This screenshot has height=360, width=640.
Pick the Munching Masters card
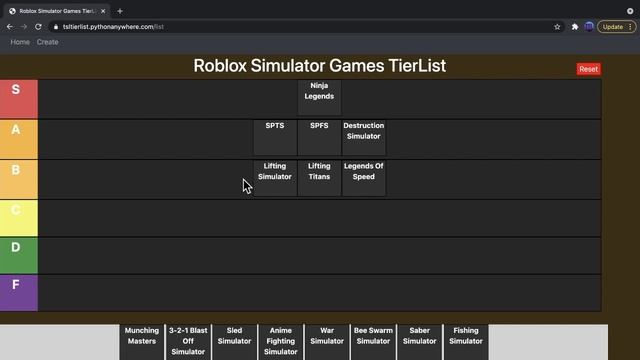coord(142,342)
